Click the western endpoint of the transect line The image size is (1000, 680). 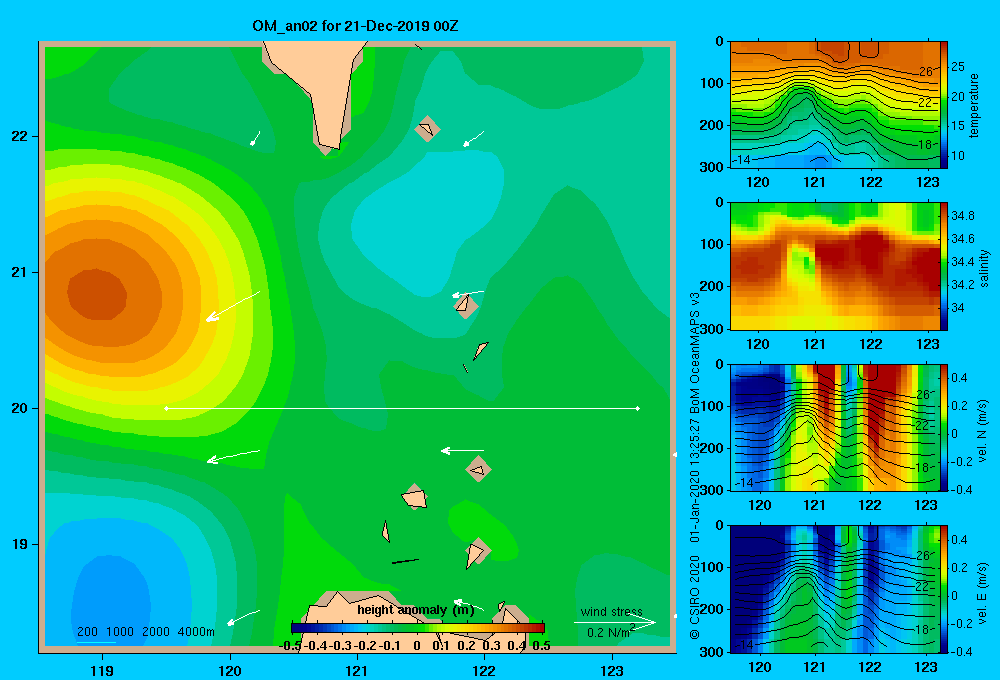[x=166, y=408]
